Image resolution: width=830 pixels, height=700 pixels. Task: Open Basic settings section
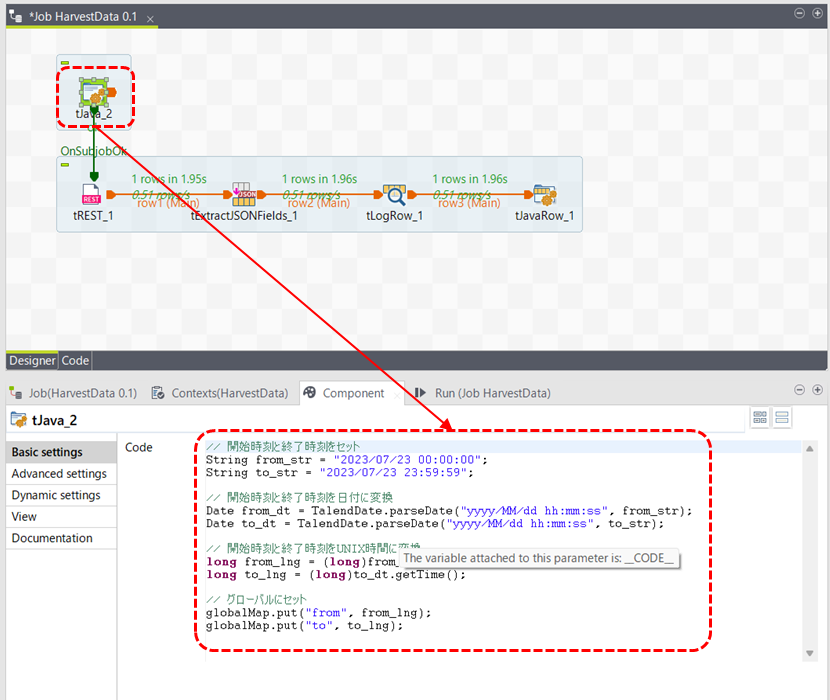coord(61,452)
